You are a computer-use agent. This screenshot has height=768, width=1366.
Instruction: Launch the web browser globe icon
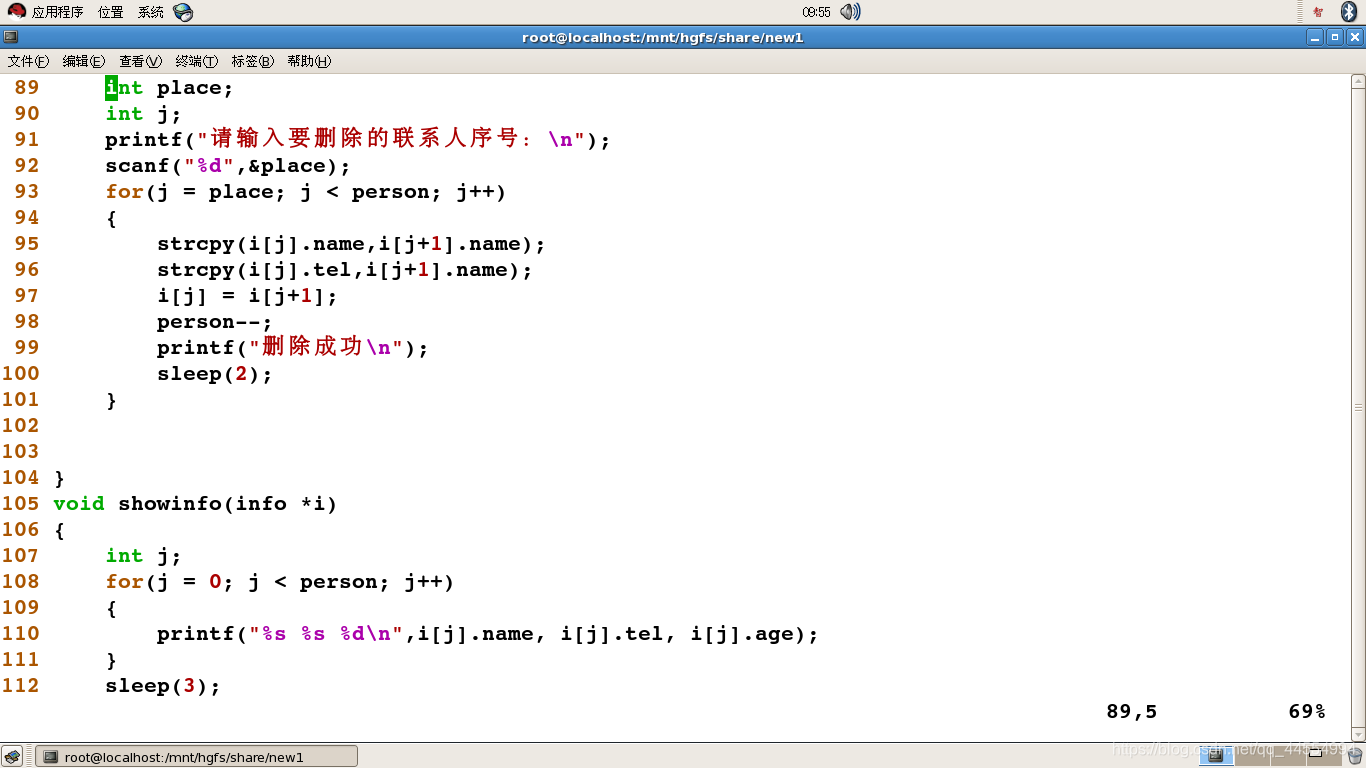[182, 12]
